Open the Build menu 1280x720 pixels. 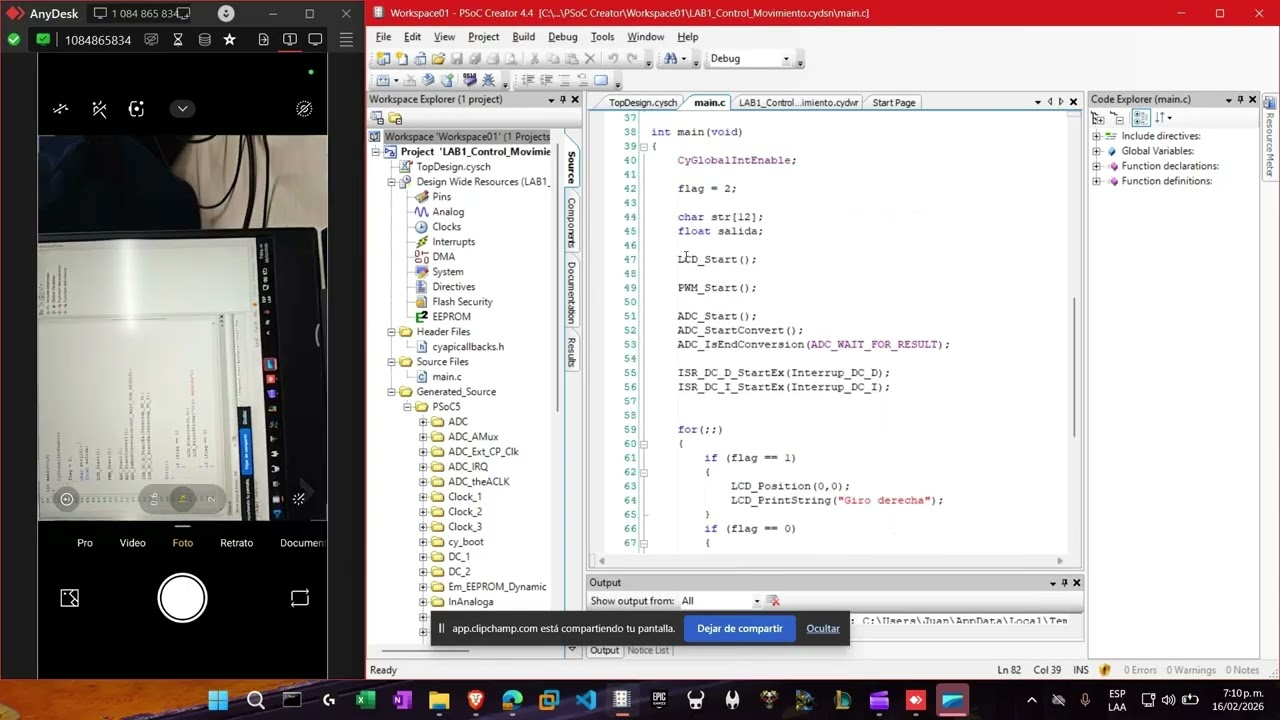[523, 37]
